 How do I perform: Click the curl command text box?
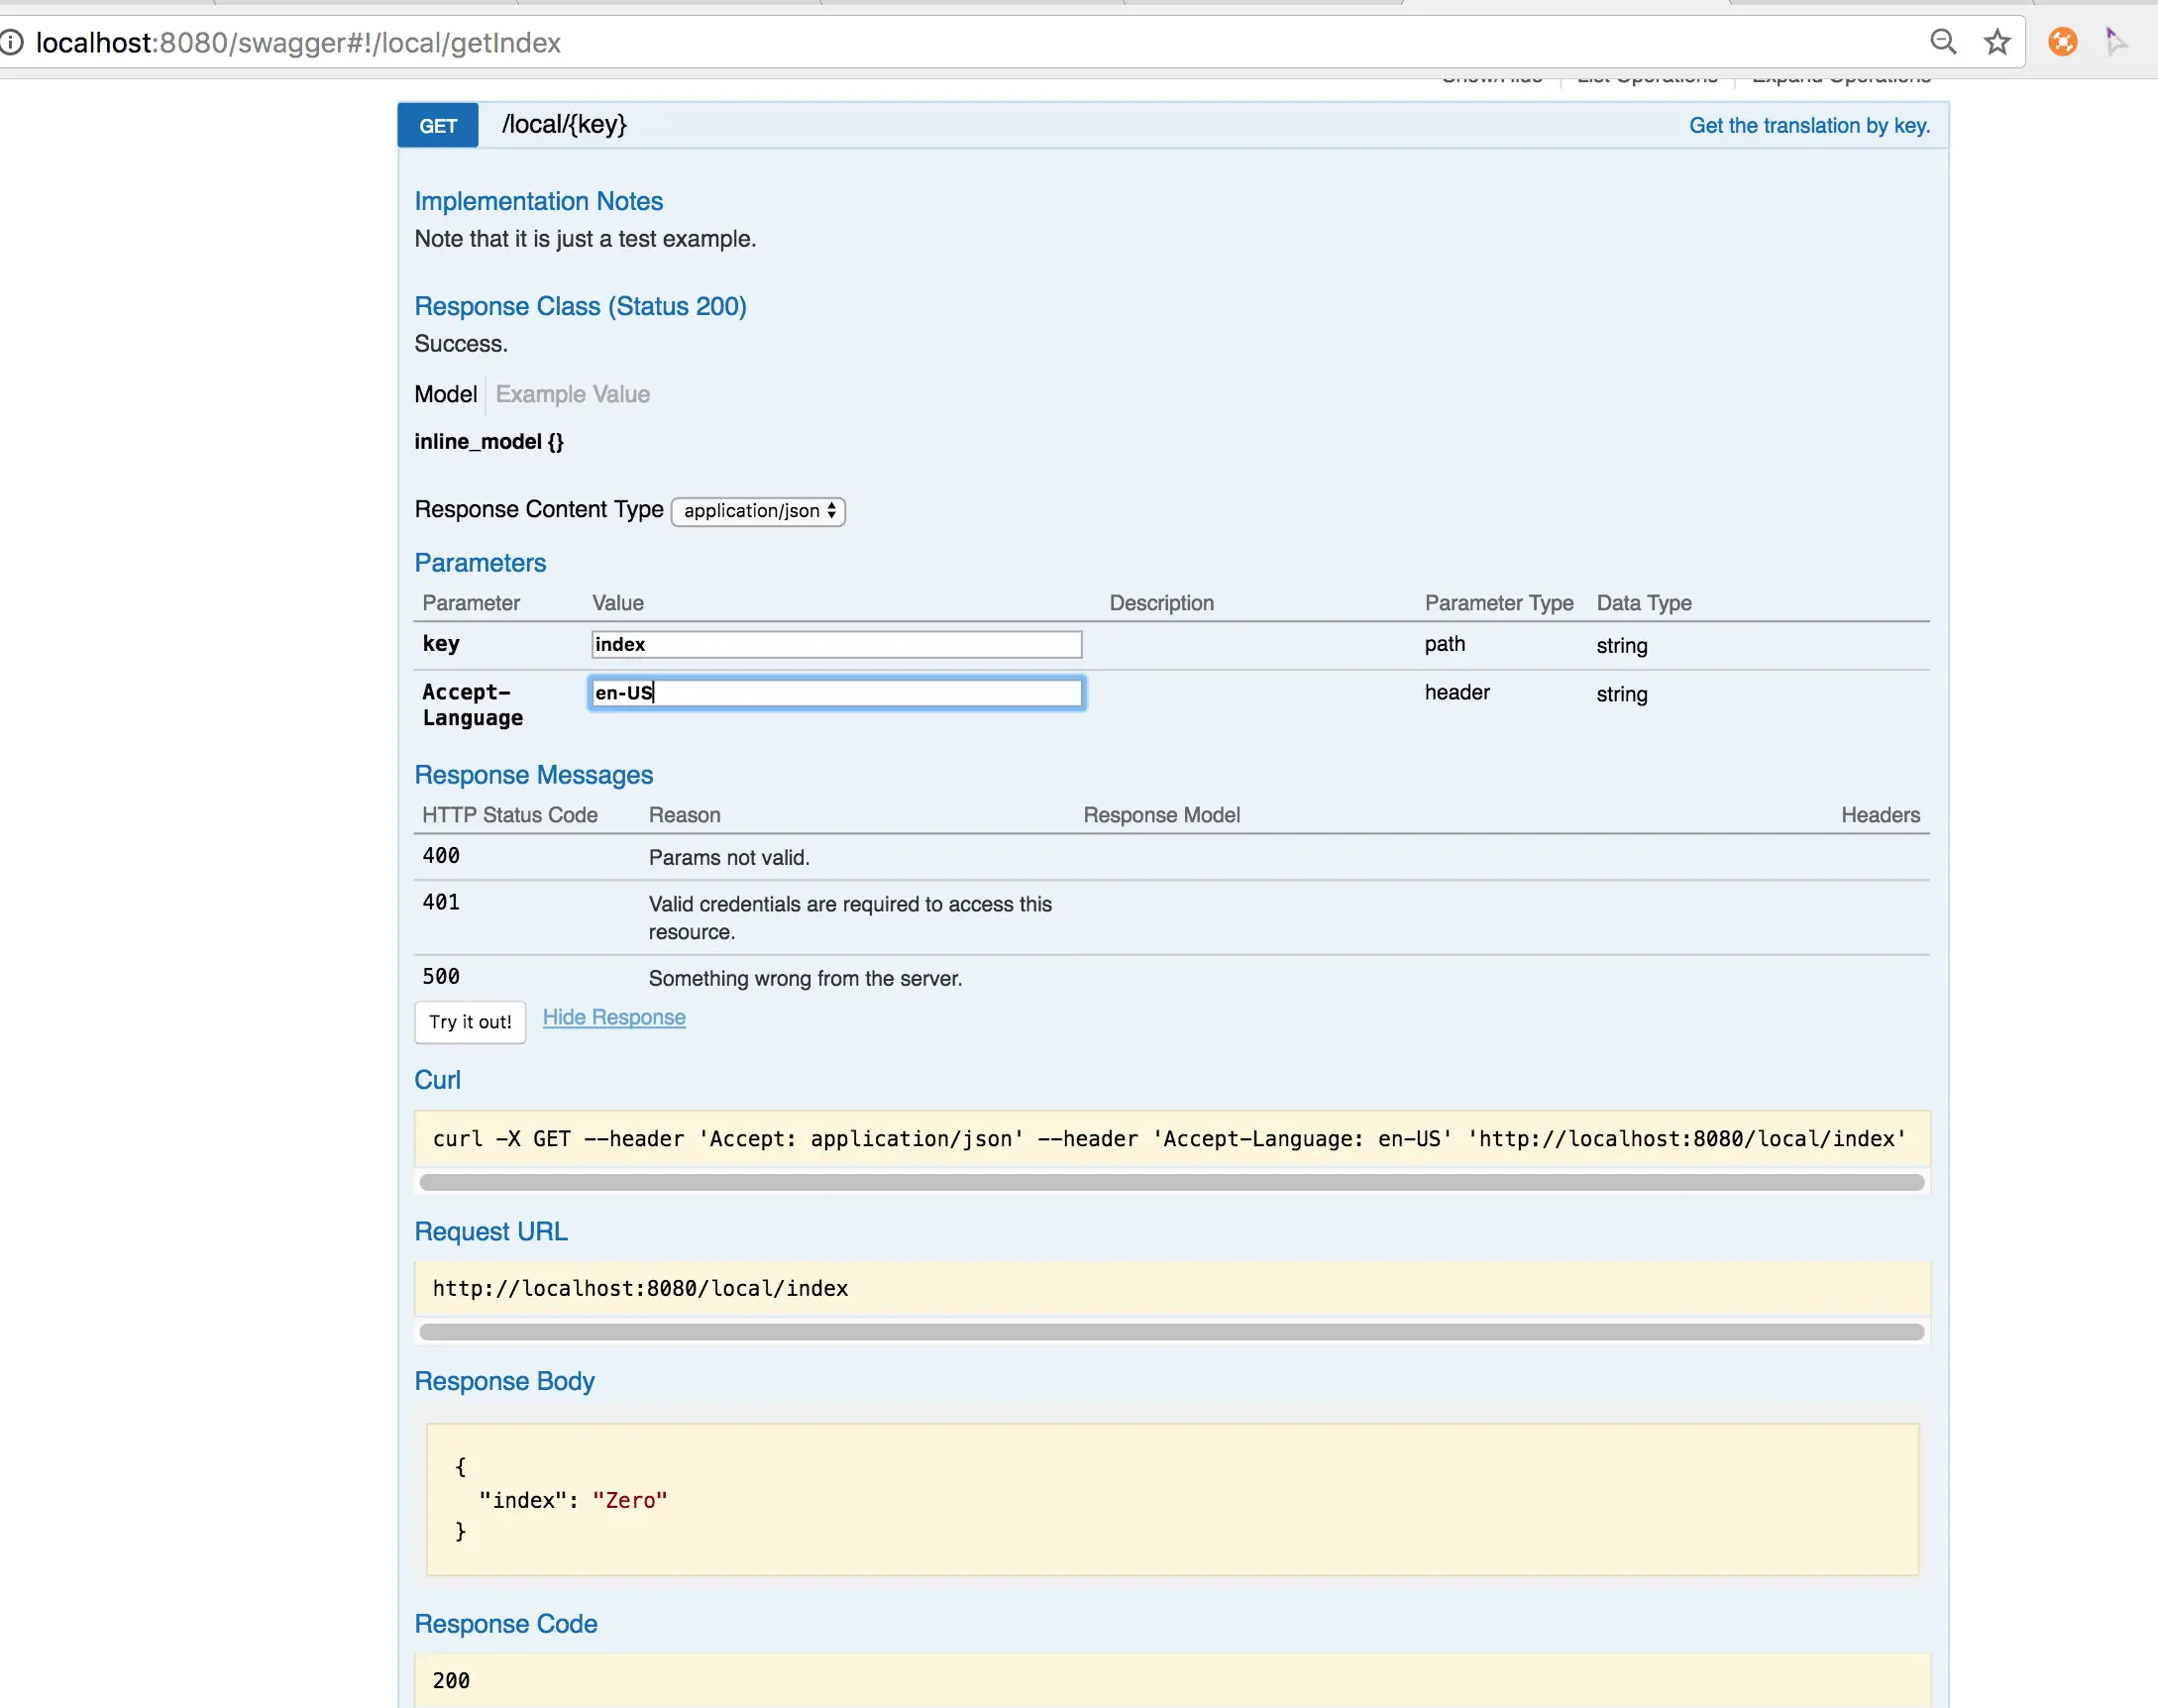pos(1171,1139)
